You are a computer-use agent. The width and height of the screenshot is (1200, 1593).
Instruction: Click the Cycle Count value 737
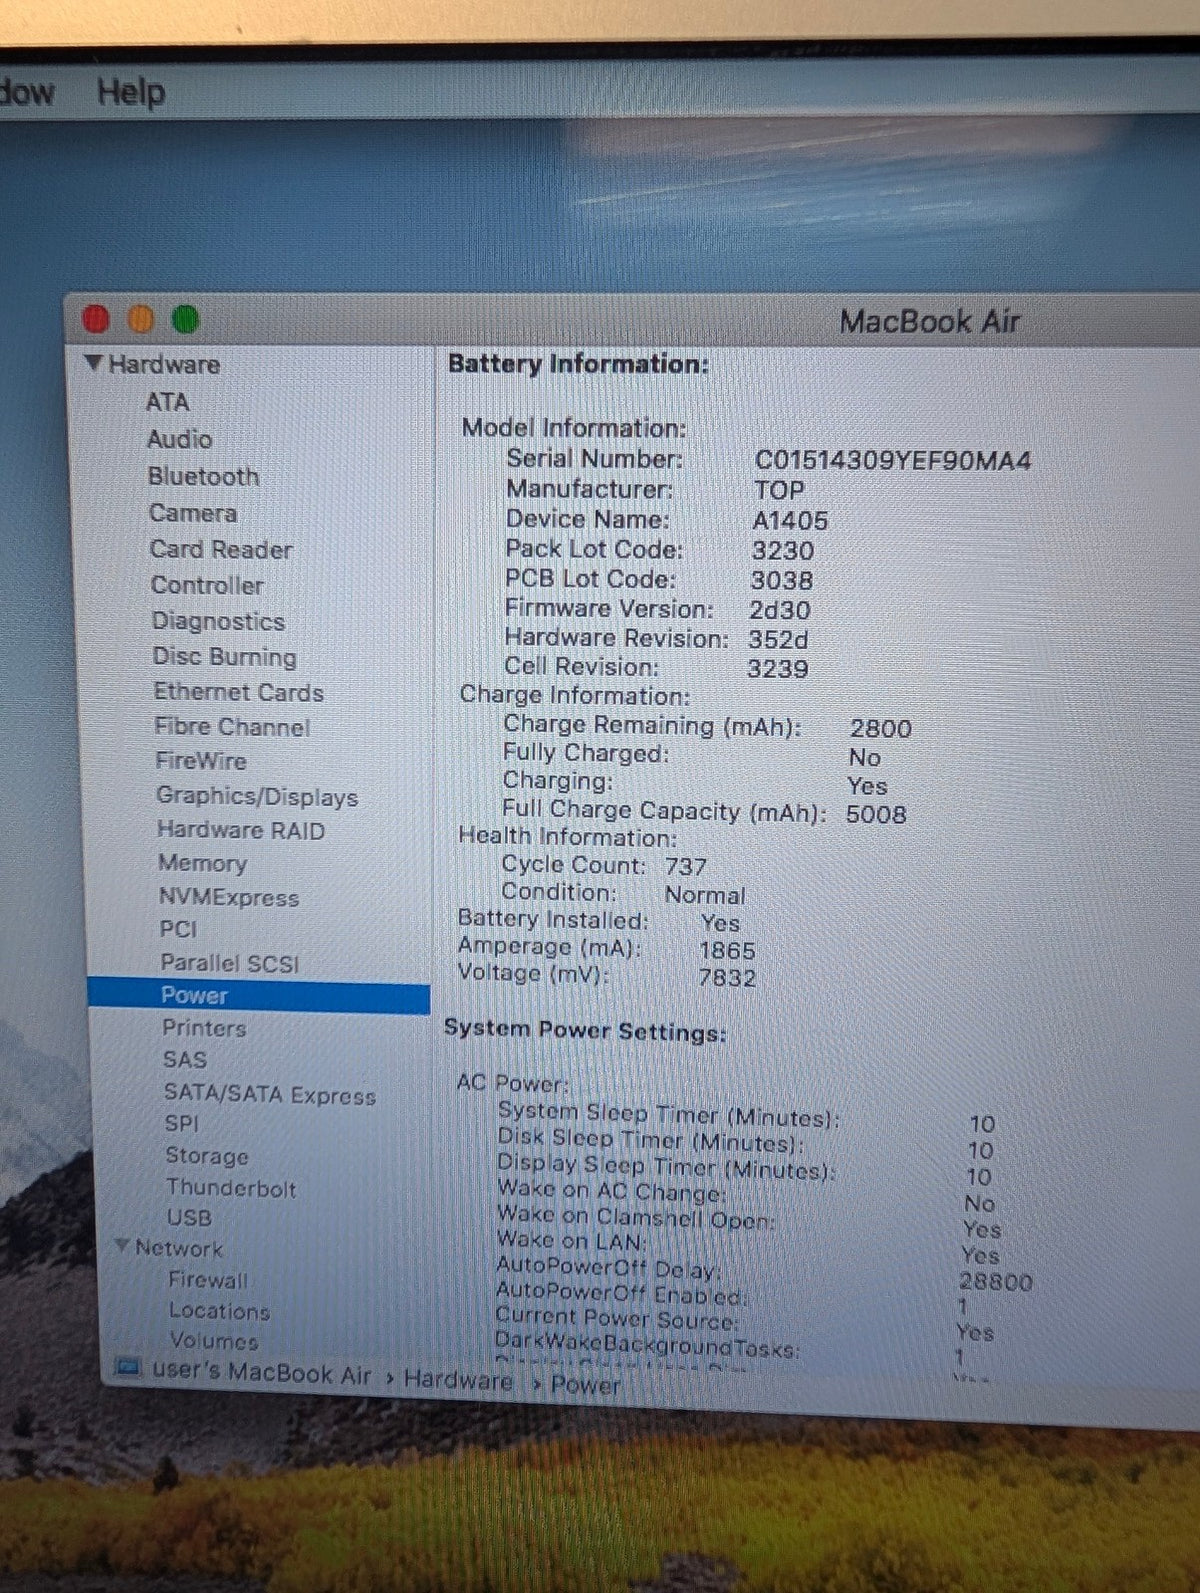[x=686, y=867]
